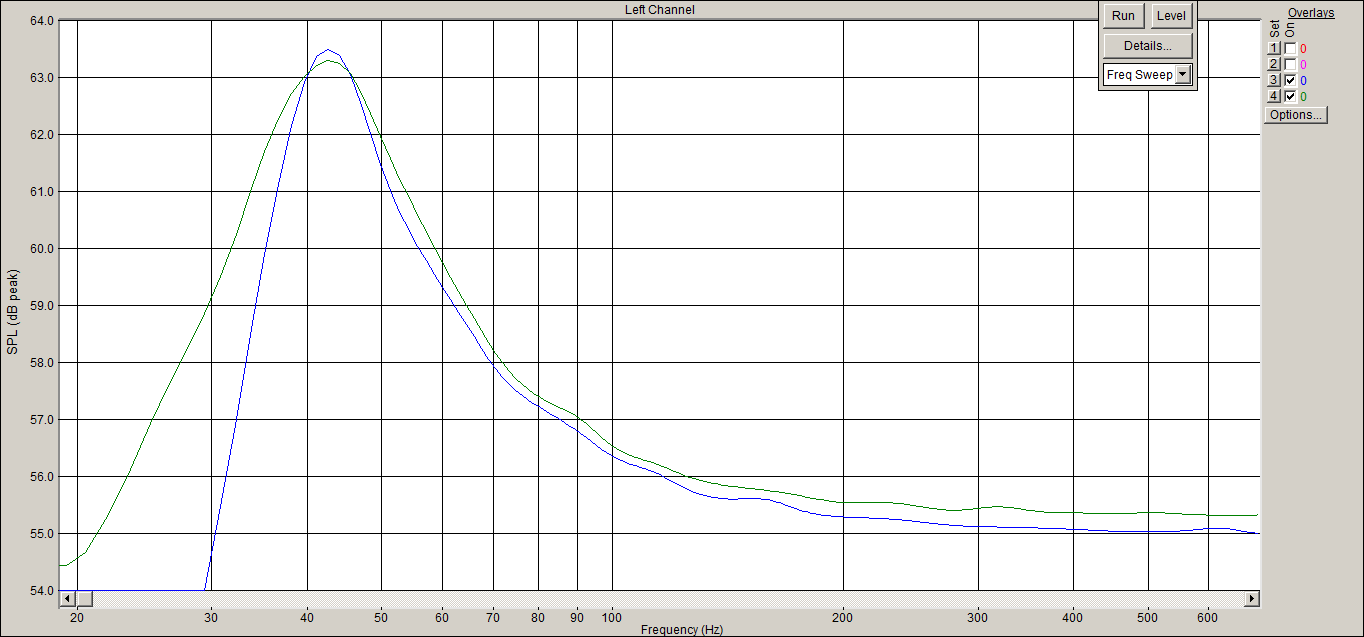Click the Run button
The width and height of the screenshot is (1364, 637).
tap(1123, 16)
